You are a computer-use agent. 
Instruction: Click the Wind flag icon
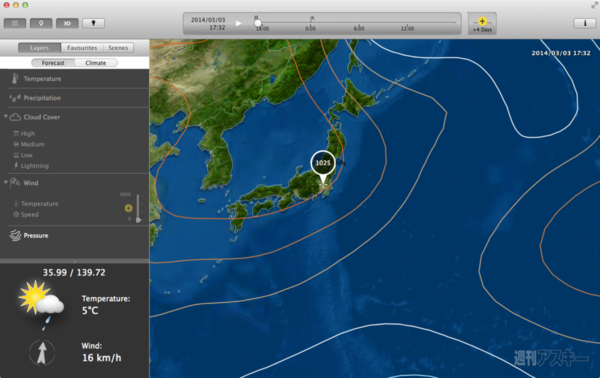pos(15,182)
